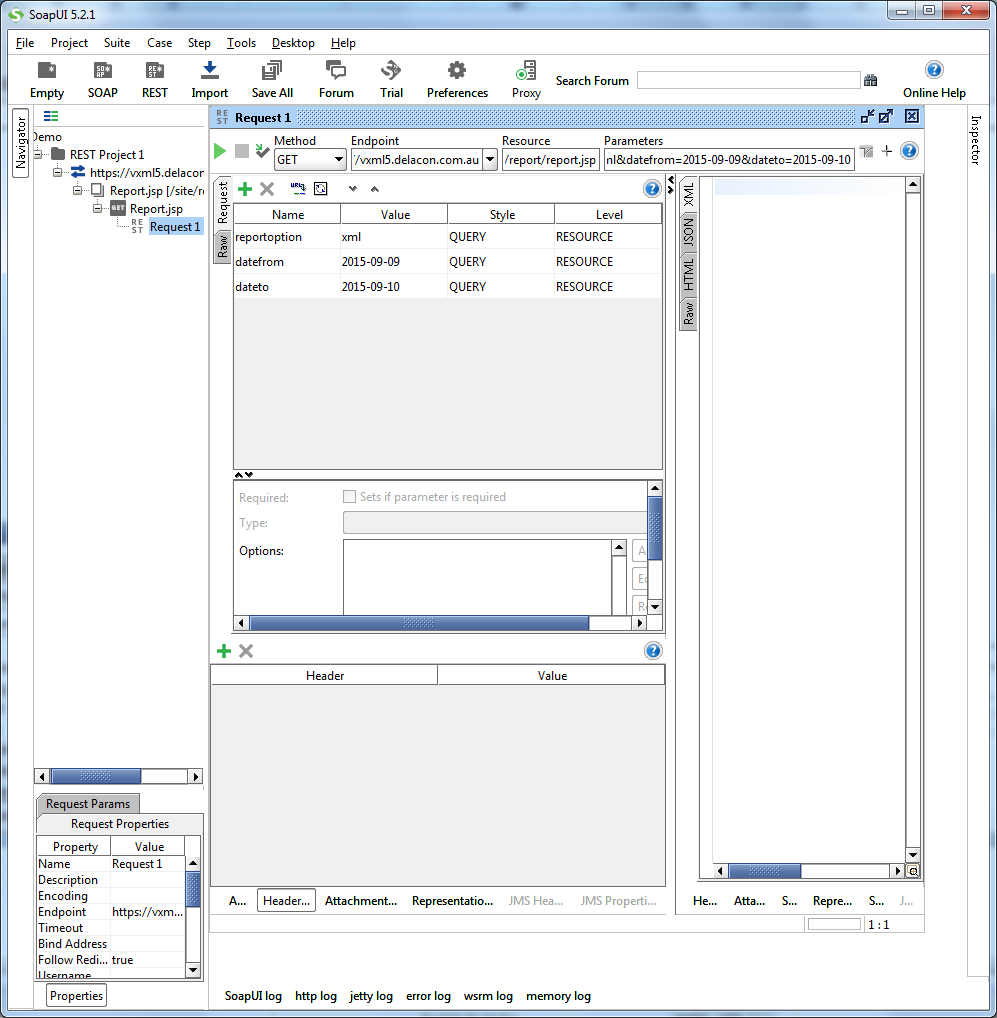Screen dimensions: 997x1018
Task: Open the Project menu
Action: (x=69, y=43)
